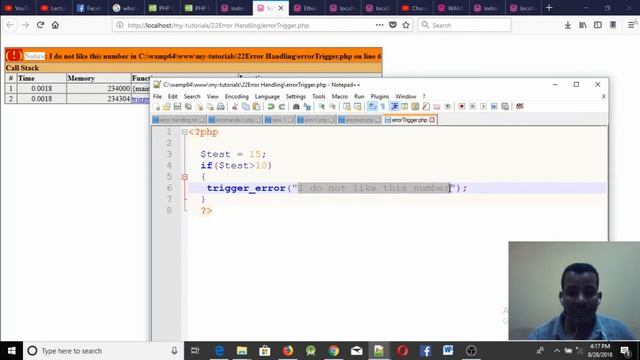Click Undo icon in Notepad++ toolbar
Viewport: 640px width, 360px height.
pyautogui.click(x=271, y=107)
